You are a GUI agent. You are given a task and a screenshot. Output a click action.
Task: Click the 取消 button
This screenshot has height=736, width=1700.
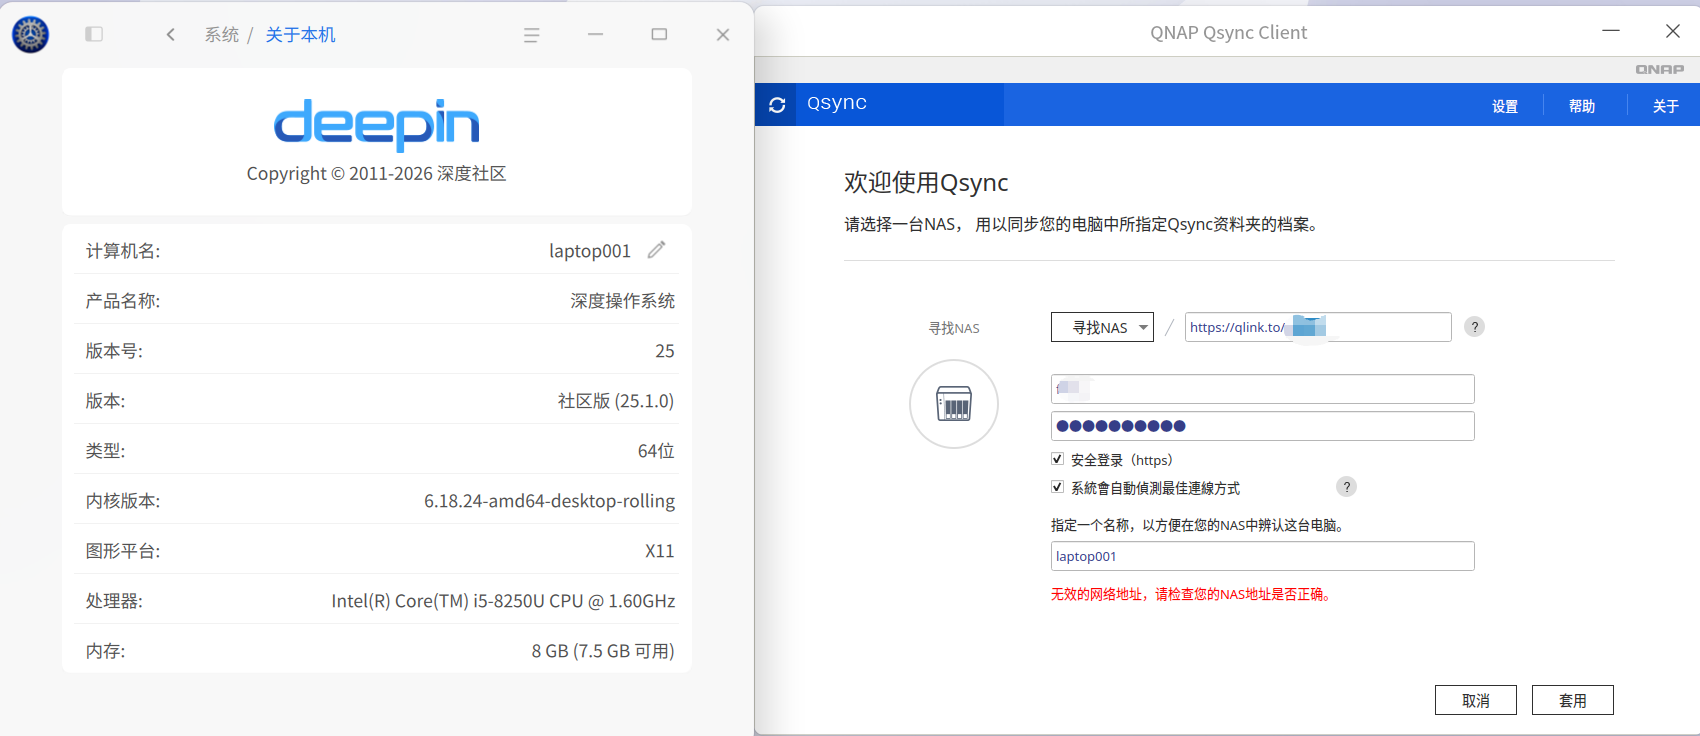[1476, 700]
